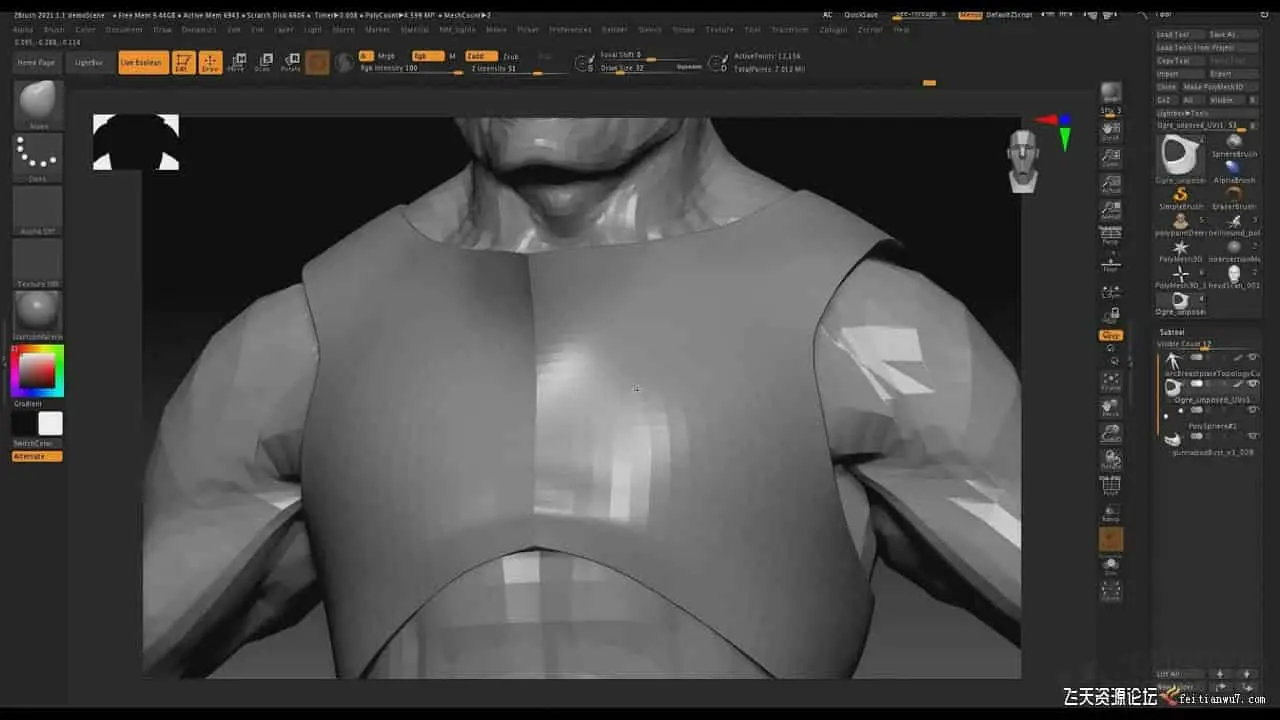Image resolution: width=1280 pixels, height=720 pixels.
Task: Expand the Lightbox Tools section
Action: point(1183,113)
